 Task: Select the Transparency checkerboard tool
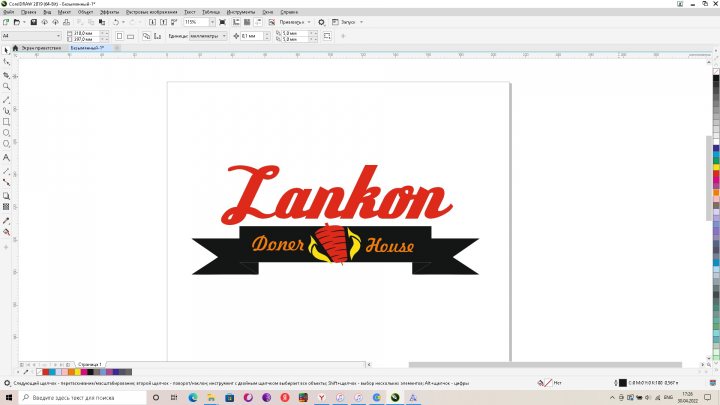pyautogui.click(x=6, y=207)
